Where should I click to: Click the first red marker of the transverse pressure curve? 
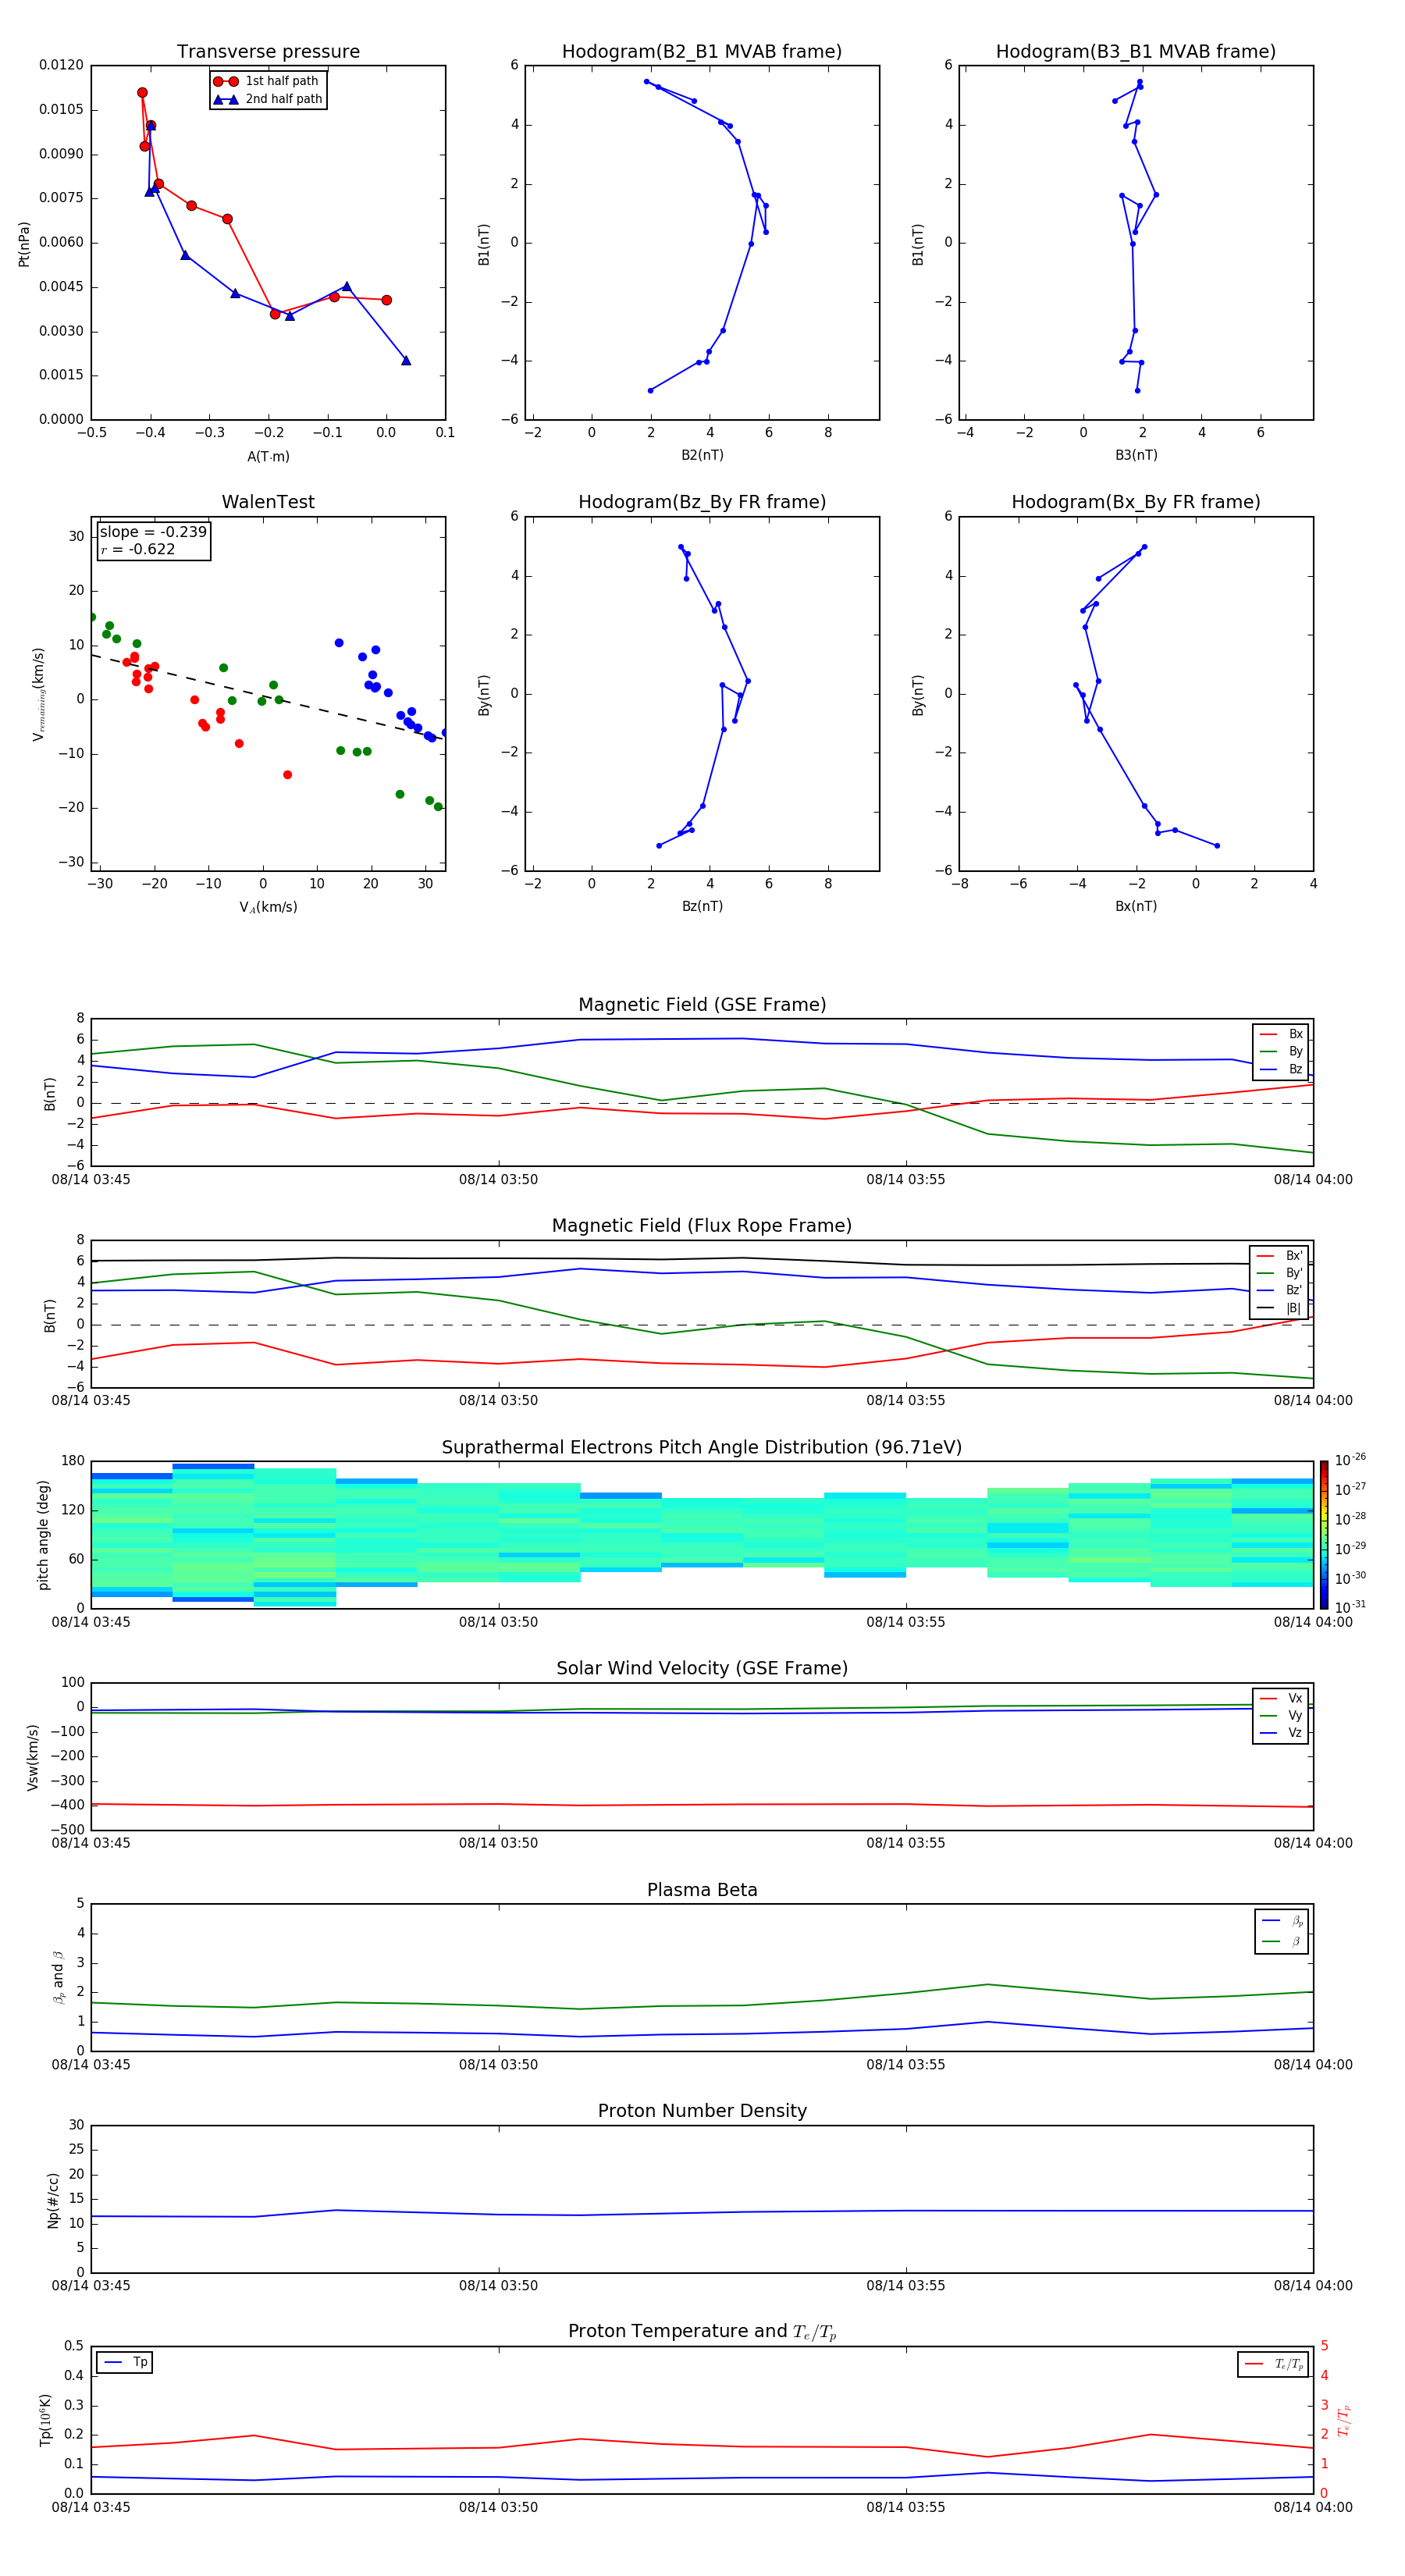[142, 92]
